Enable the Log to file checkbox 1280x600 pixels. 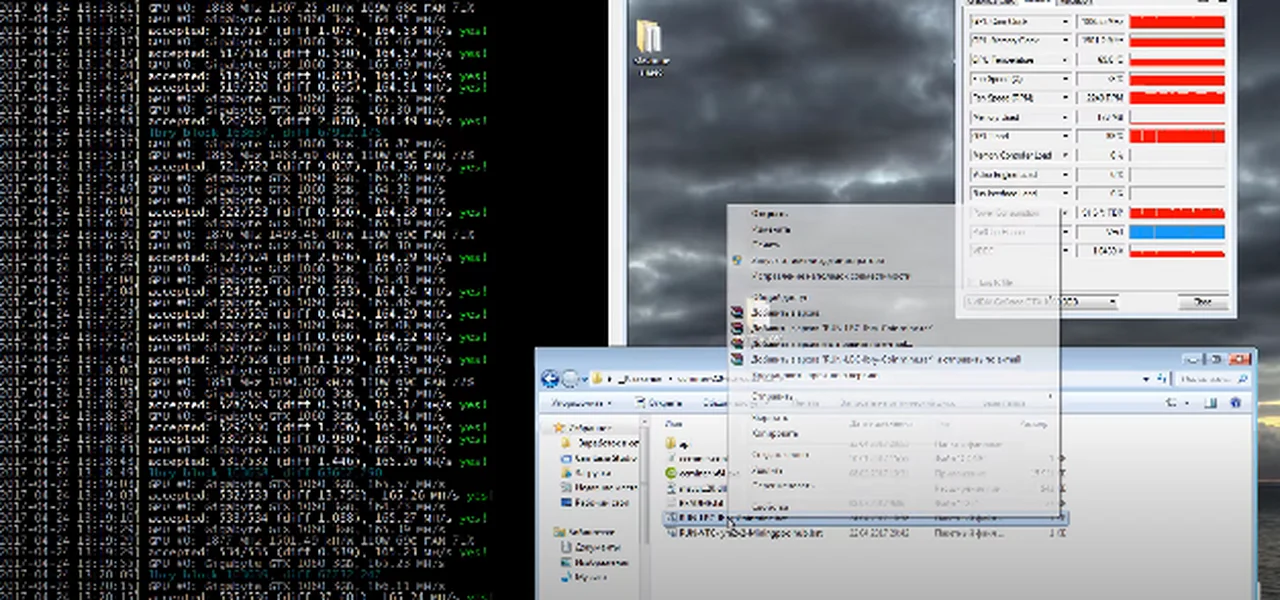click(970, 282)
